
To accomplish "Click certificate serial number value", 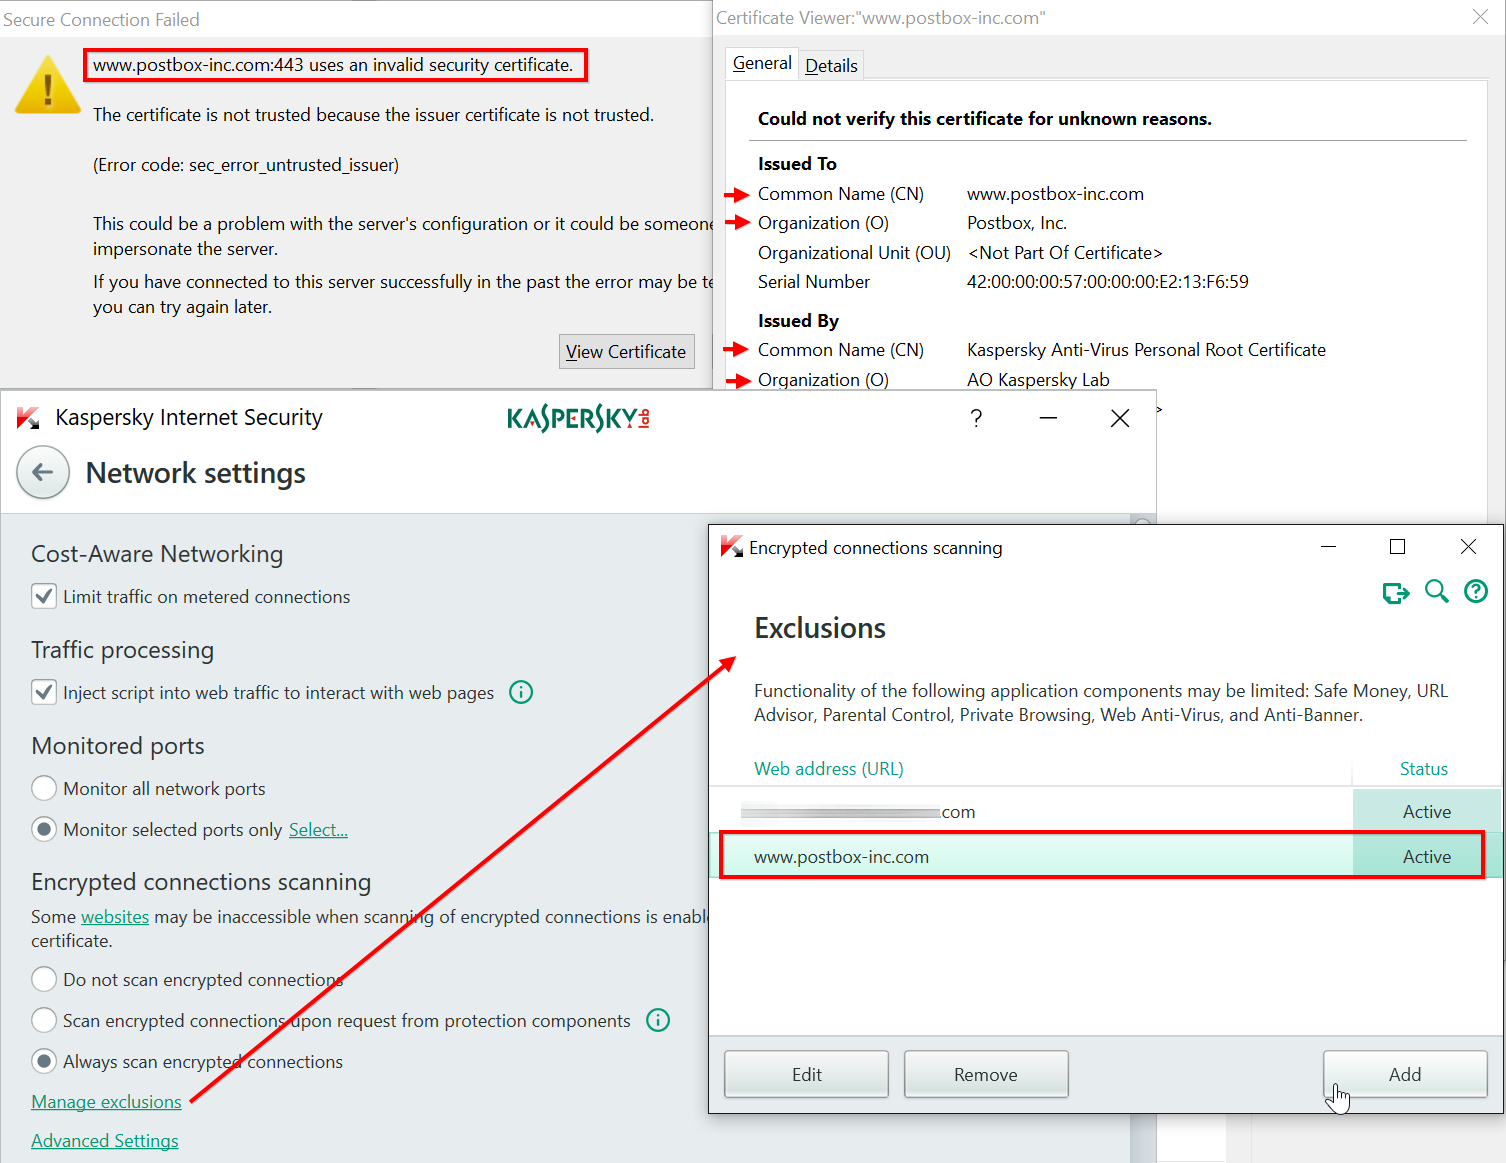I will click(1107, 281).
